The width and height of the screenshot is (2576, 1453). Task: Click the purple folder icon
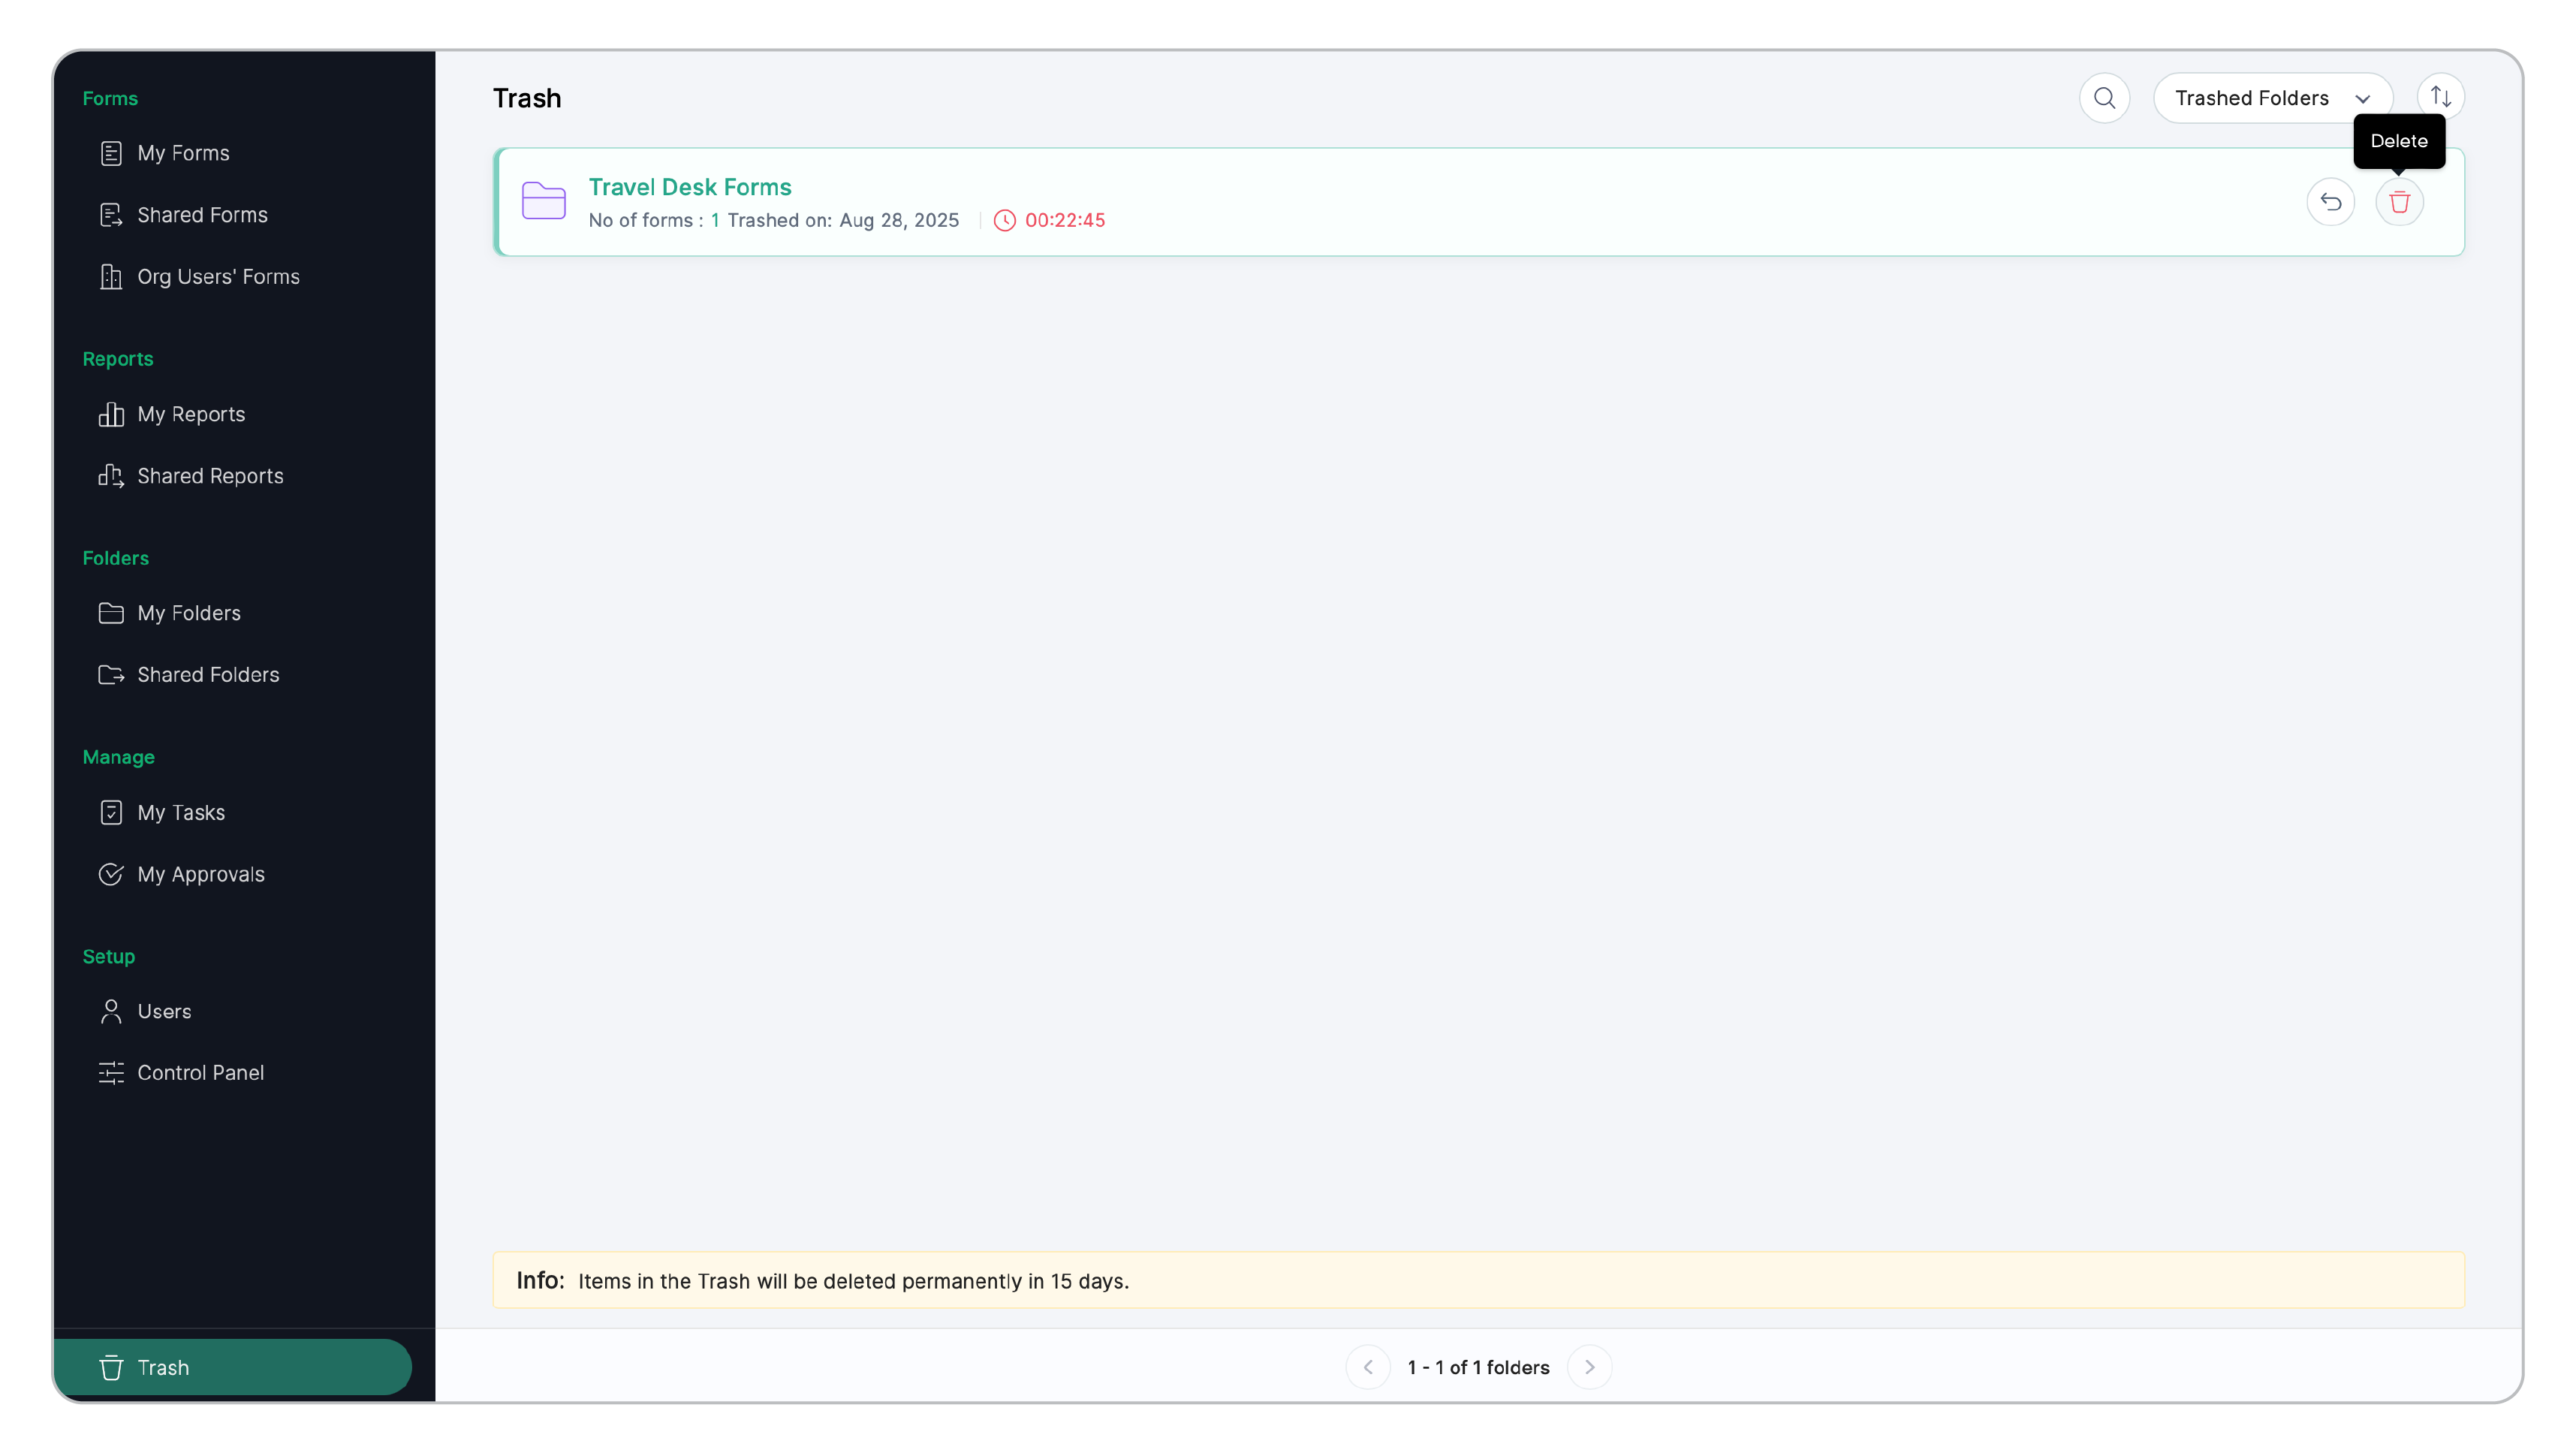(544, 201)
